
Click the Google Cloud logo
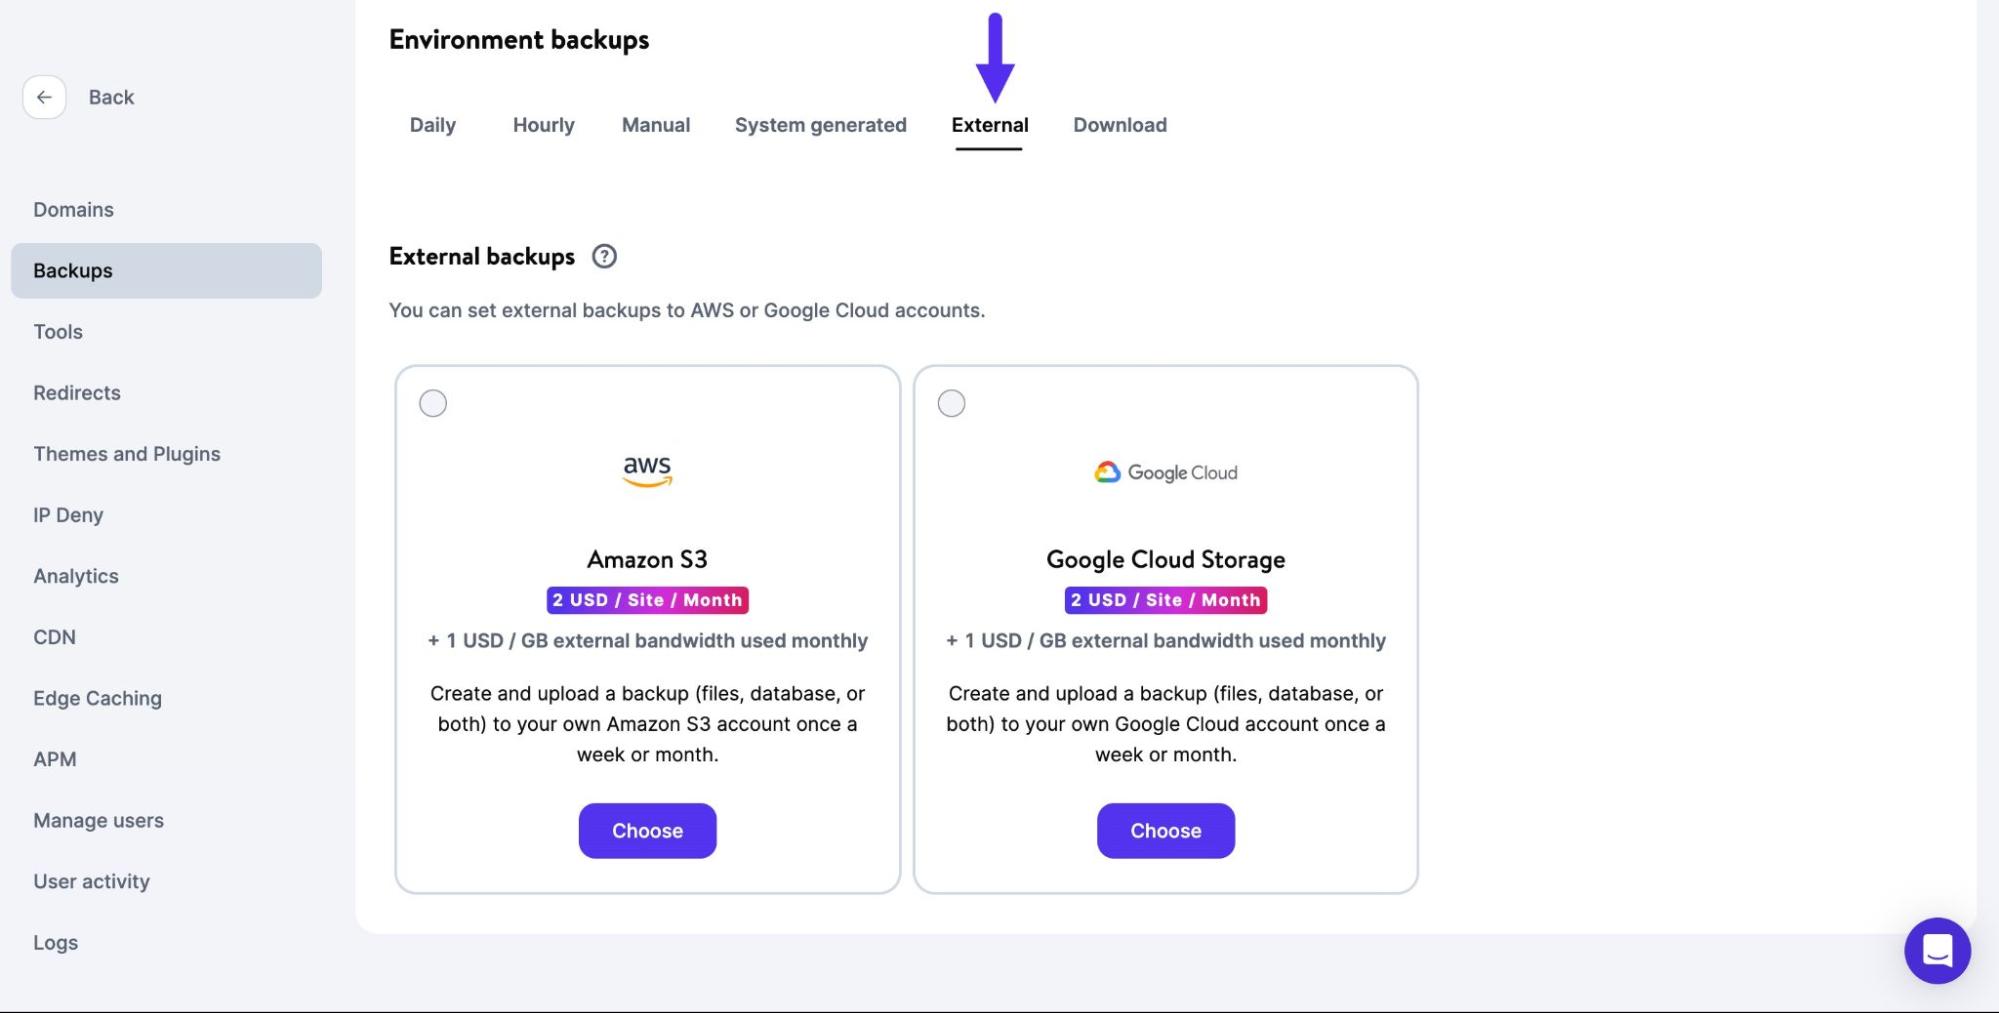(x=1164, y=472)
